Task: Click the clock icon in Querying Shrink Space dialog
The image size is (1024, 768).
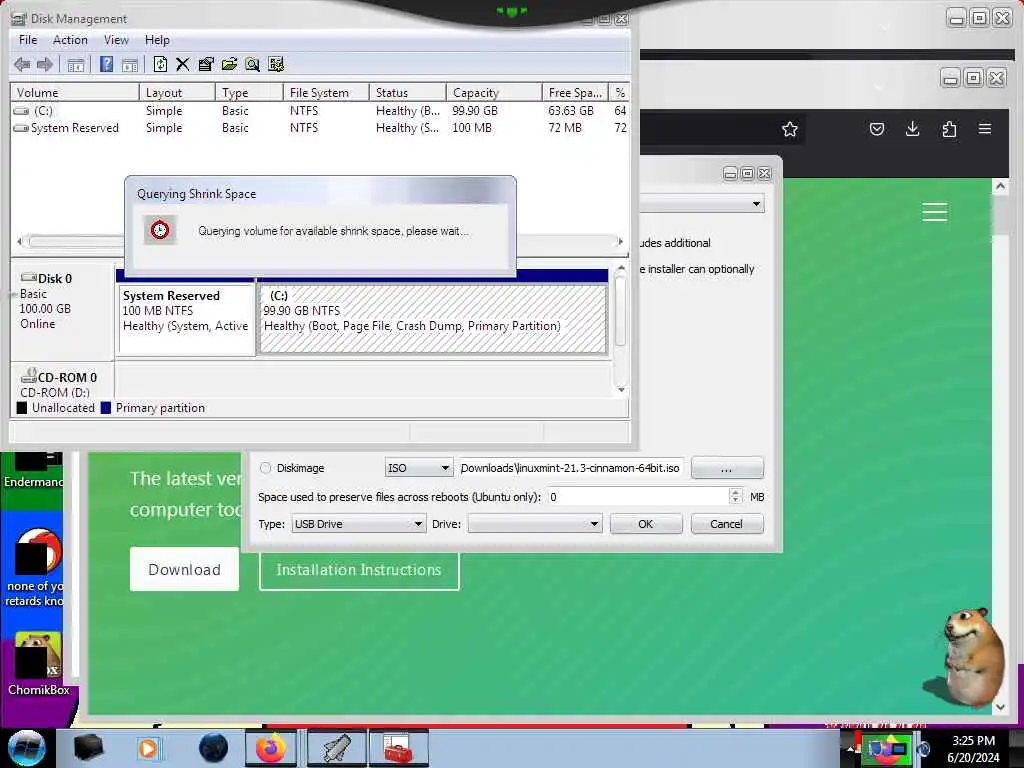Action: click(x=160, y=230)
